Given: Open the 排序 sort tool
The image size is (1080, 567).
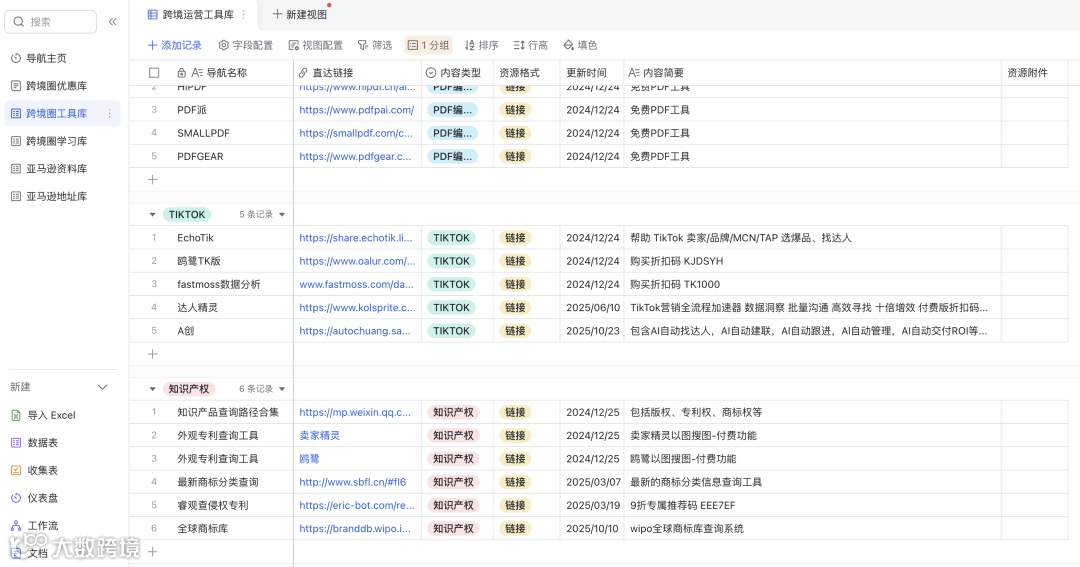Looking at the screenshot, I should [x=481, y=45].
